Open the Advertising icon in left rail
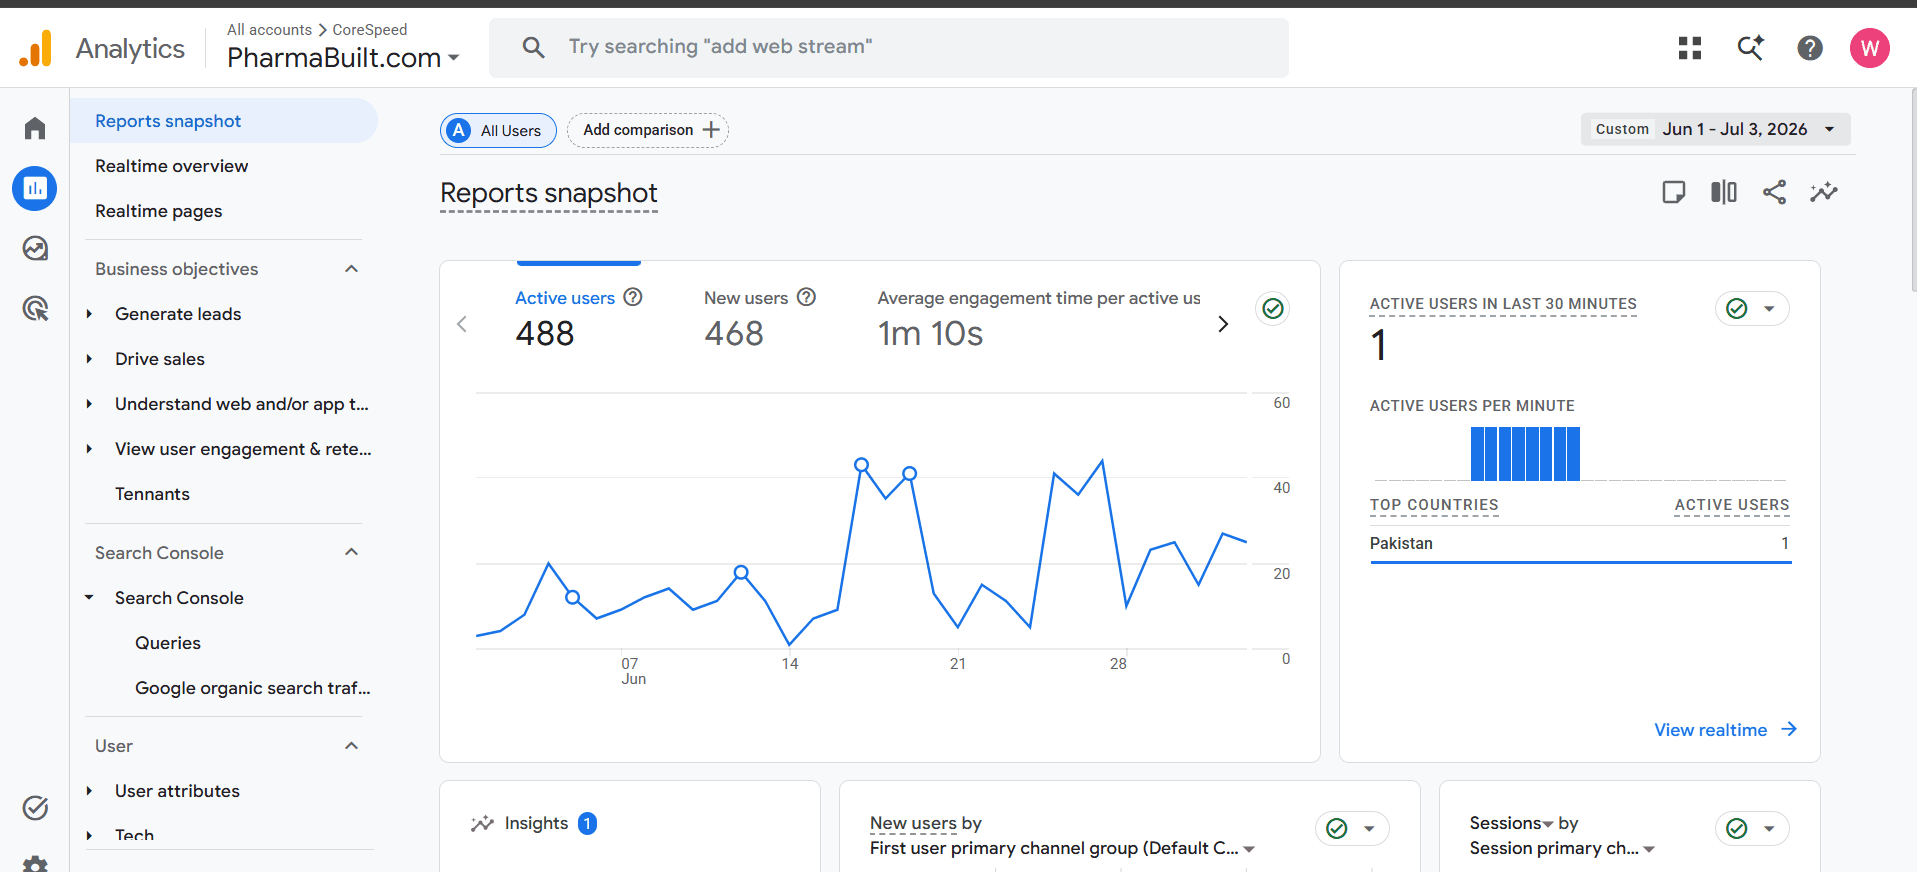The image size is (1917, 872). (35, 308)
